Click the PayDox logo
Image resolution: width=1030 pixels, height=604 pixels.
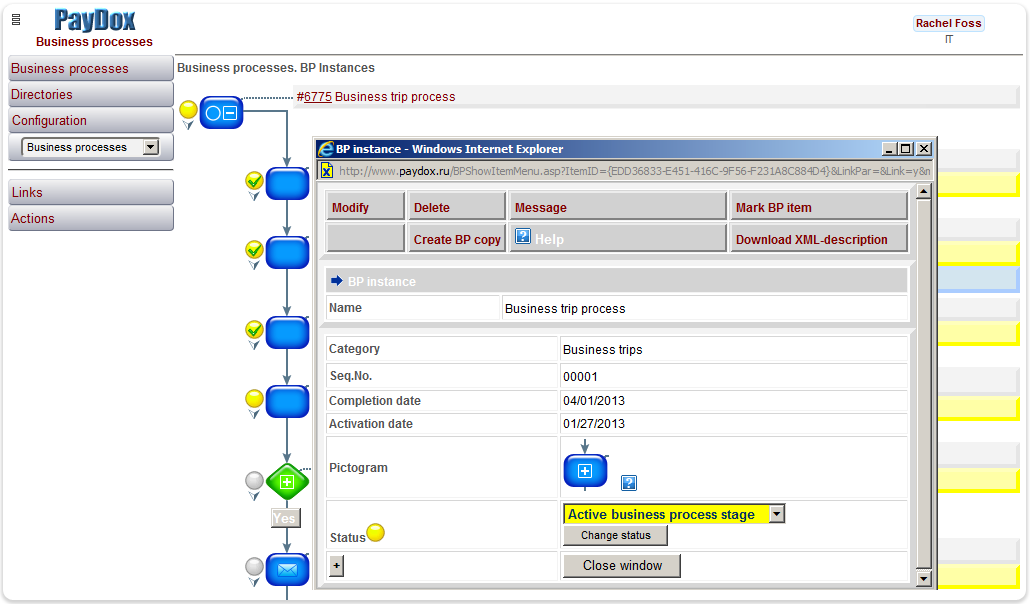pos(95,20)
